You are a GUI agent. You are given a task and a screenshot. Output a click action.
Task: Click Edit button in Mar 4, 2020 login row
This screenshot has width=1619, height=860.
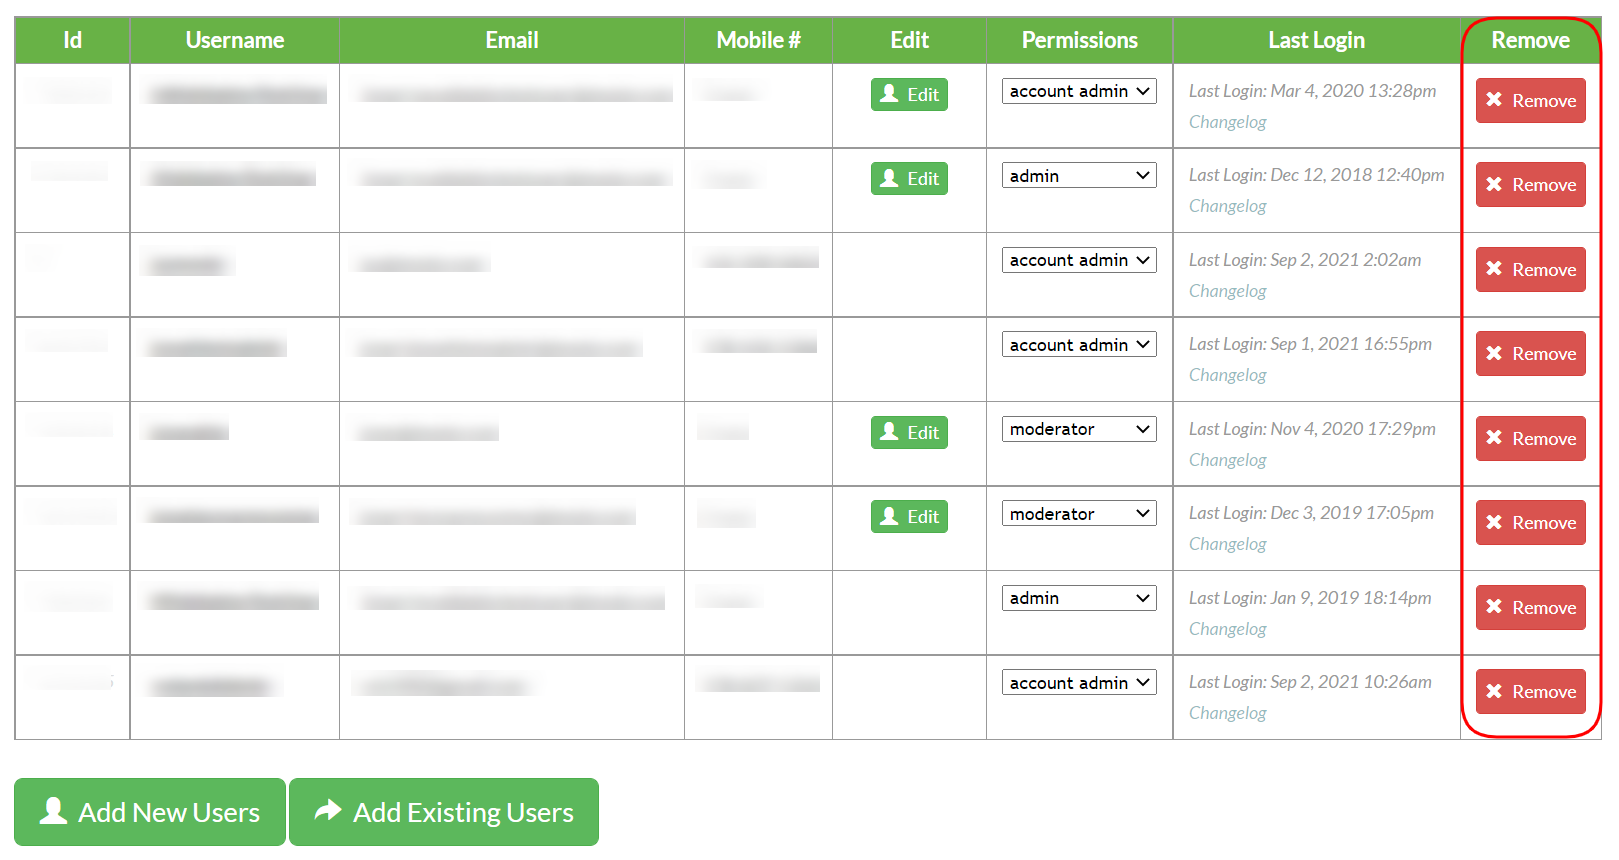909,95
